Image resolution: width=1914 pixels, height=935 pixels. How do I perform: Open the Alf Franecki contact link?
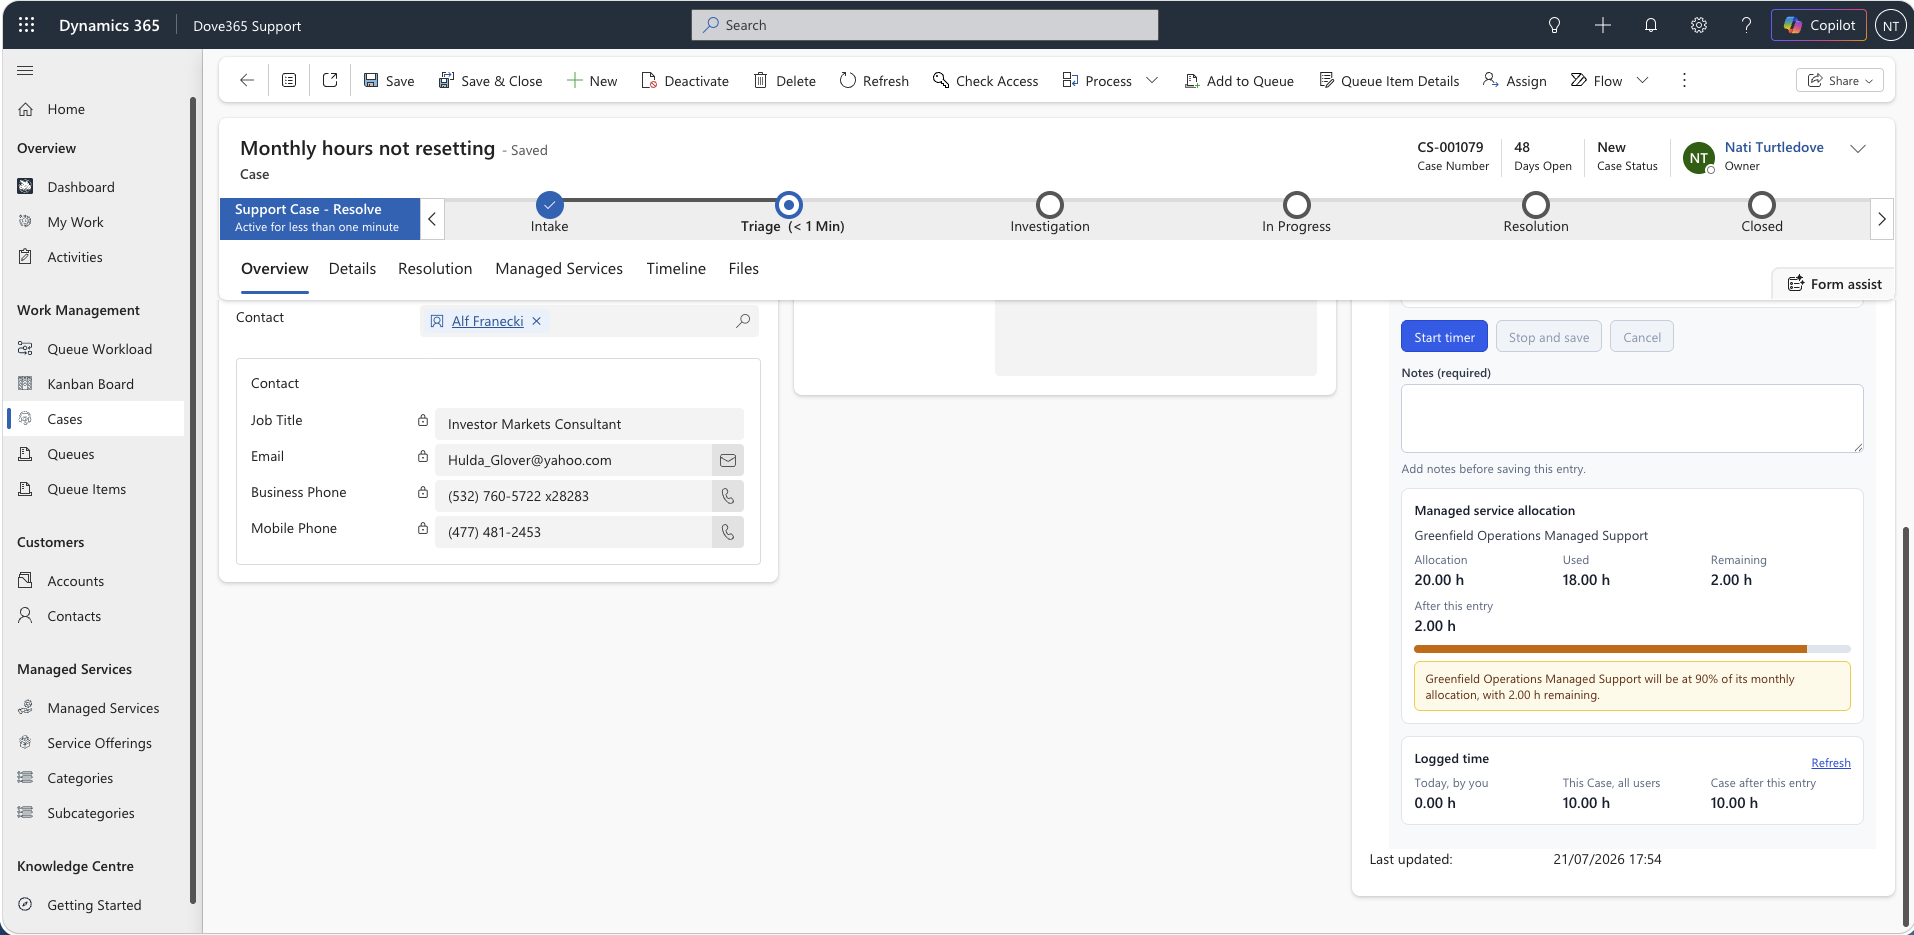click(x=487, y=321)
